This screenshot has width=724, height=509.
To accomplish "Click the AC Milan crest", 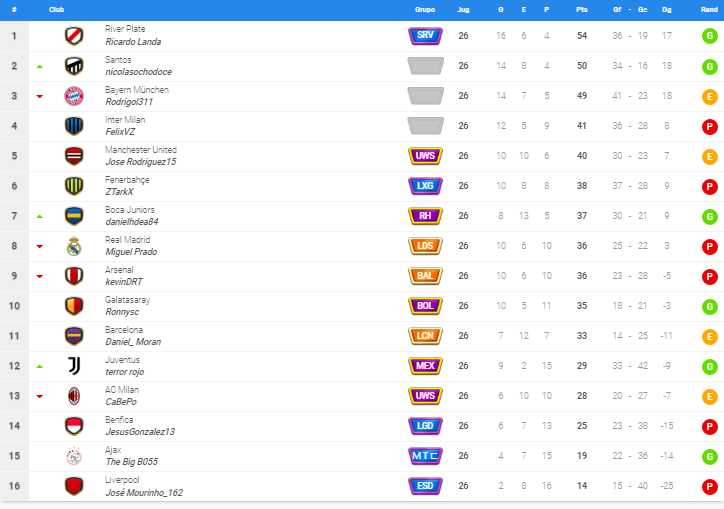I will click(74, 396).
